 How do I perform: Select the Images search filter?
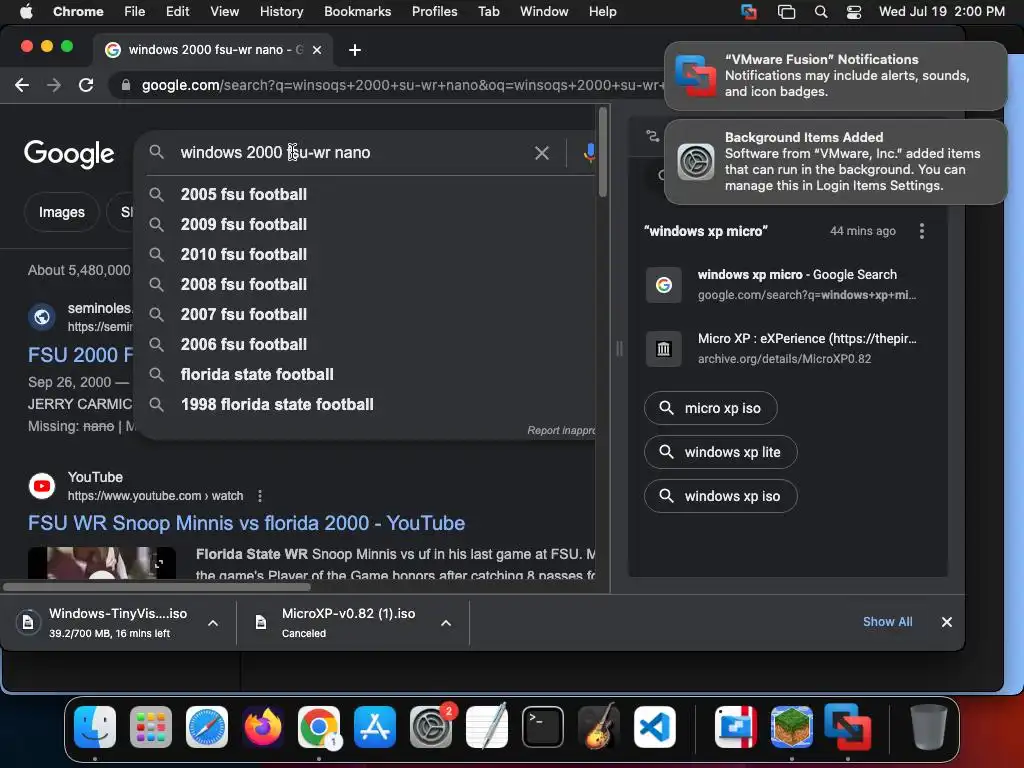pyautogui.click(x=61, y=212)
